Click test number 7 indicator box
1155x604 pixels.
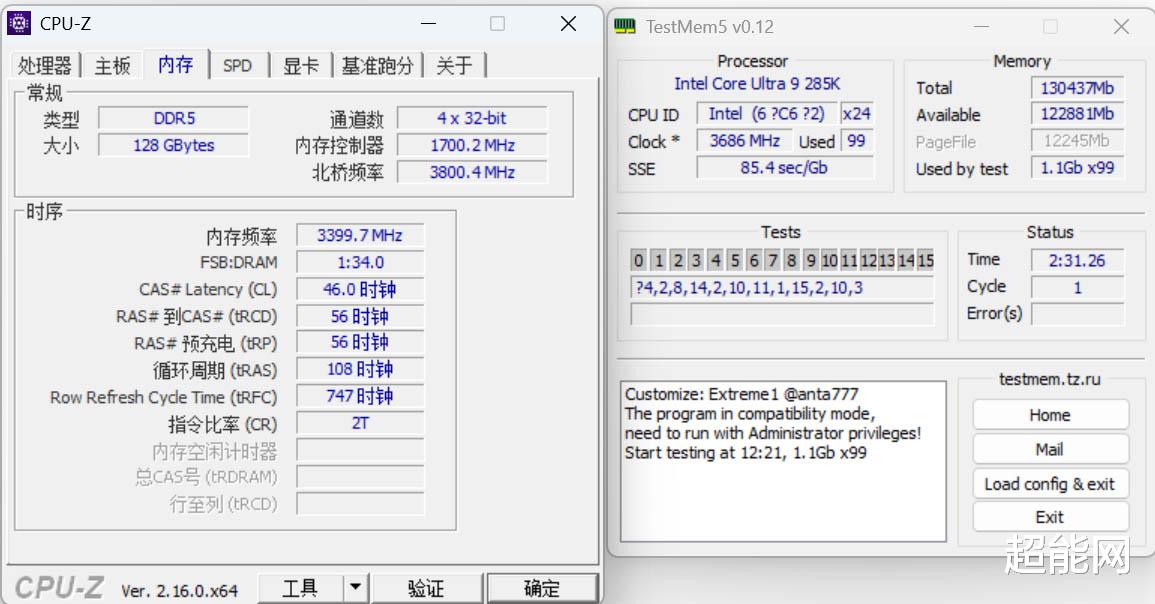(x=773, y=260)
